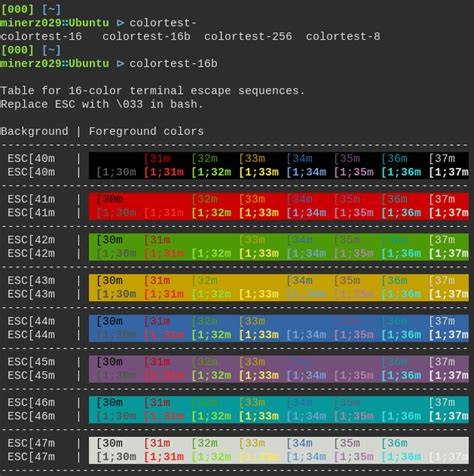Click the [1;36m cell on black background
Screen dimensions: 474x476
tap(401, 172)
